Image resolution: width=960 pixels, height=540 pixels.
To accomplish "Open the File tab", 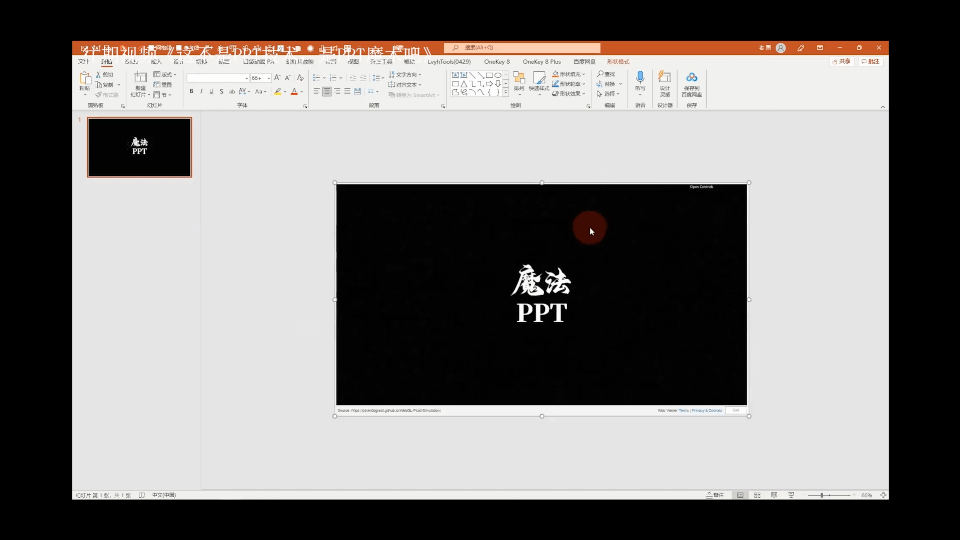I will pyautogui.click(x=84, y=62).
